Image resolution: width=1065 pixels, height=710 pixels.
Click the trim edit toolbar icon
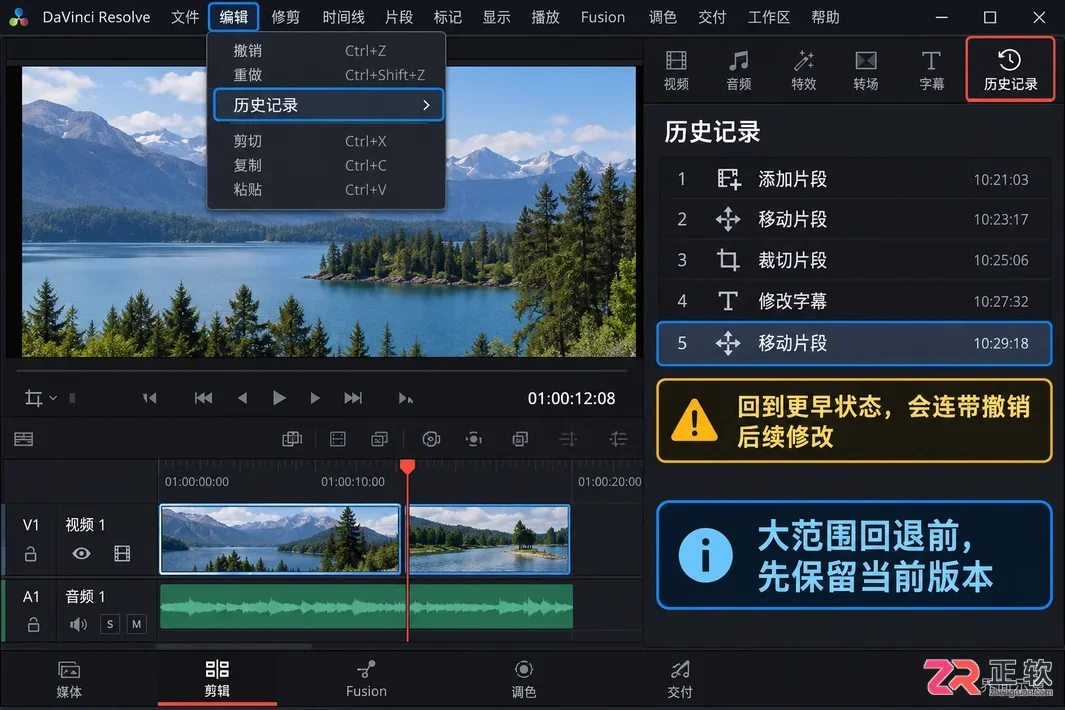tap(618, 440)
